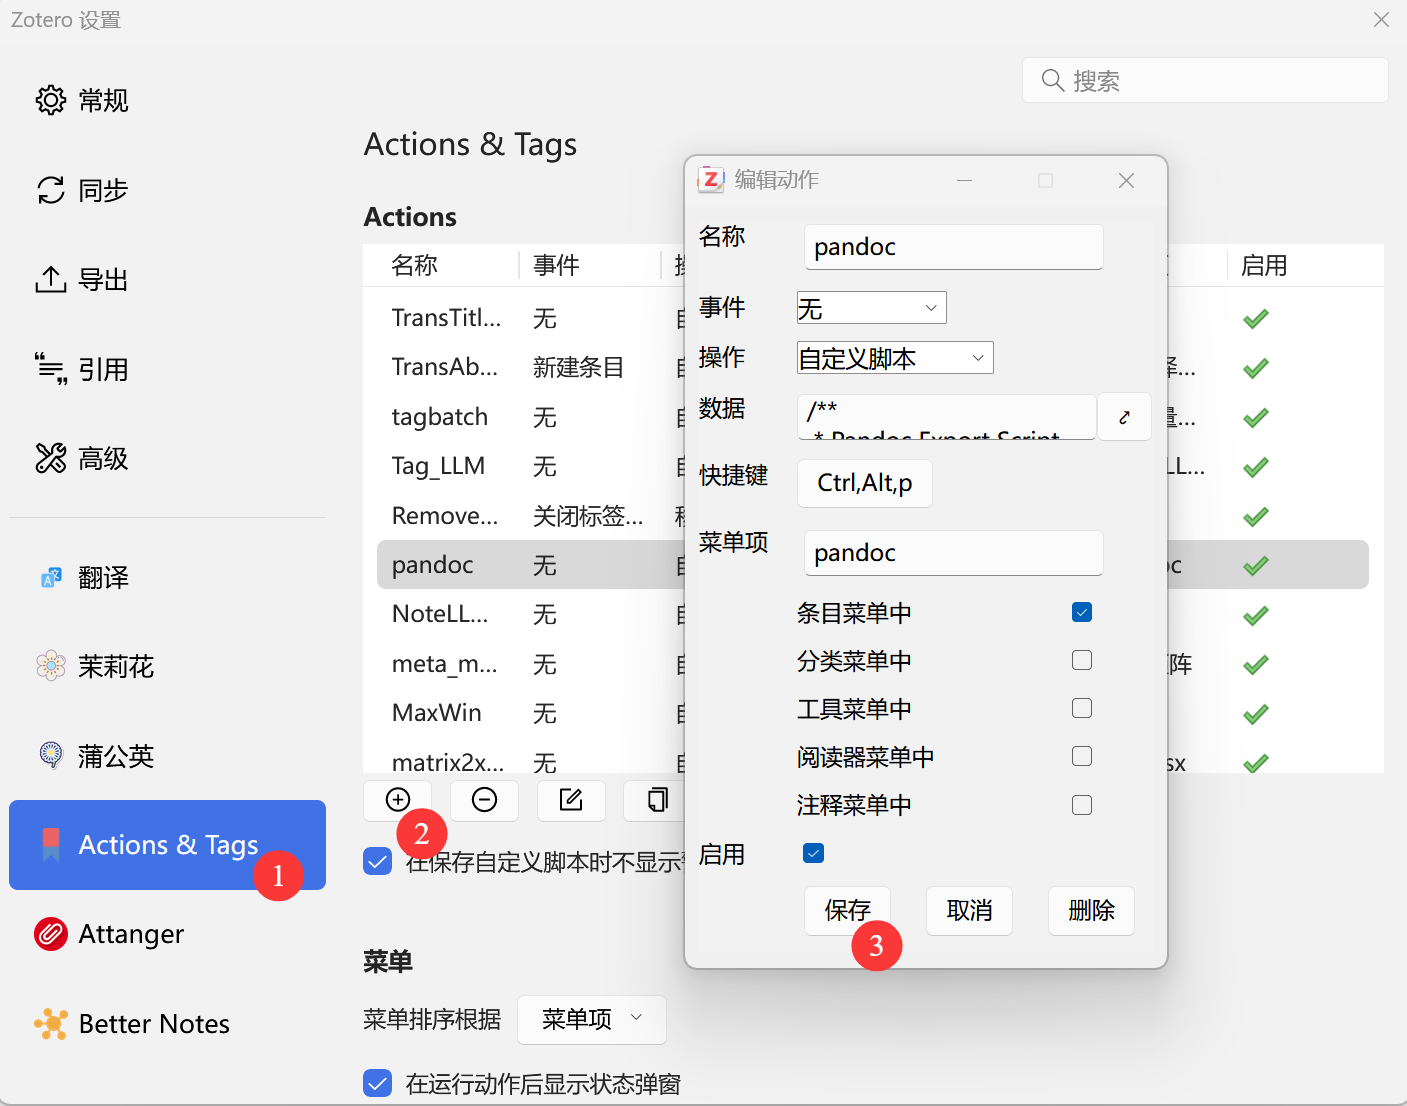Click the upload icon for 导出
This screenshot has width=1407, height=1106.
51,280
